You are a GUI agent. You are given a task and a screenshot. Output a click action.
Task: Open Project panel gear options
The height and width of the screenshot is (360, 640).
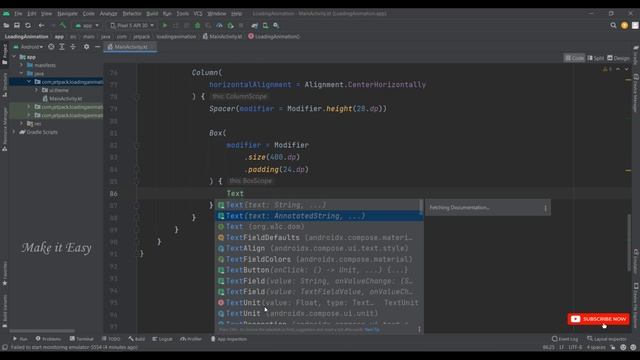pyautogui.click(x=86, y=47)
